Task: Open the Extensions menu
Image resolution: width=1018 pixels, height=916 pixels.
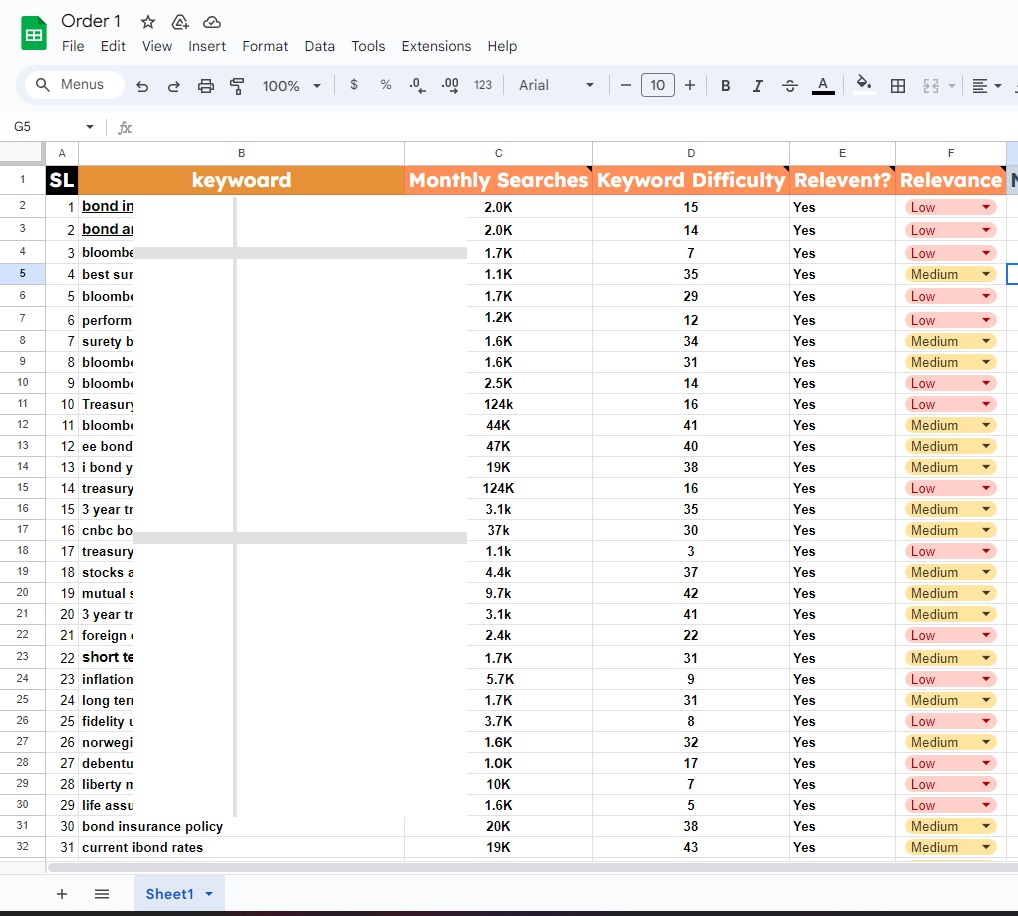Action: point(436,46)
